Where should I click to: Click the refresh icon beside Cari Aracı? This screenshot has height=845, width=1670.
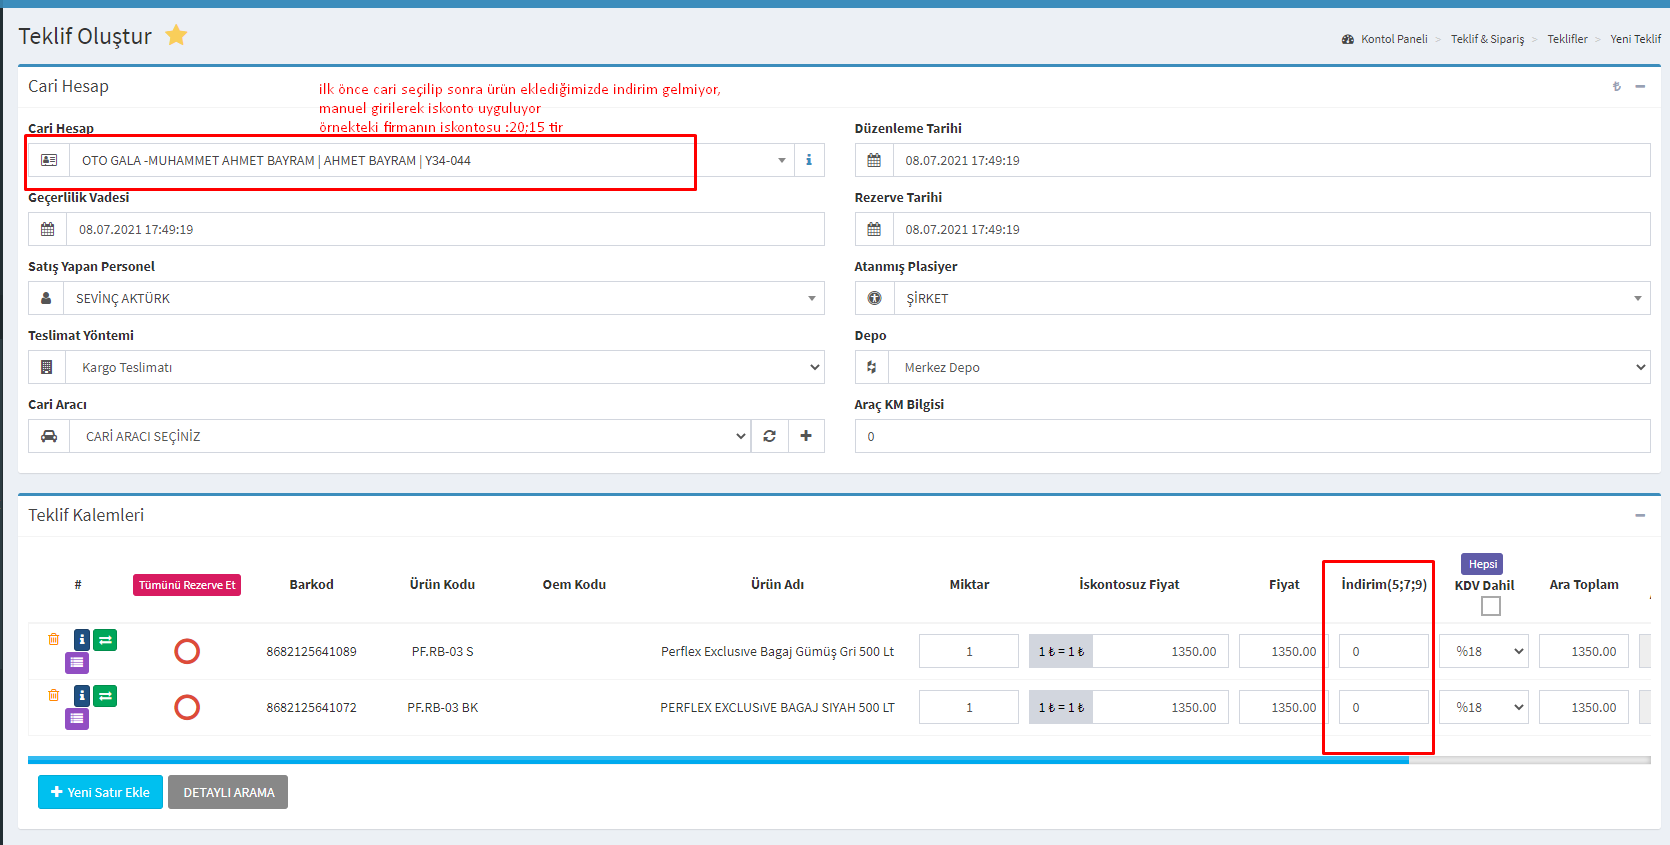point(769,436)
